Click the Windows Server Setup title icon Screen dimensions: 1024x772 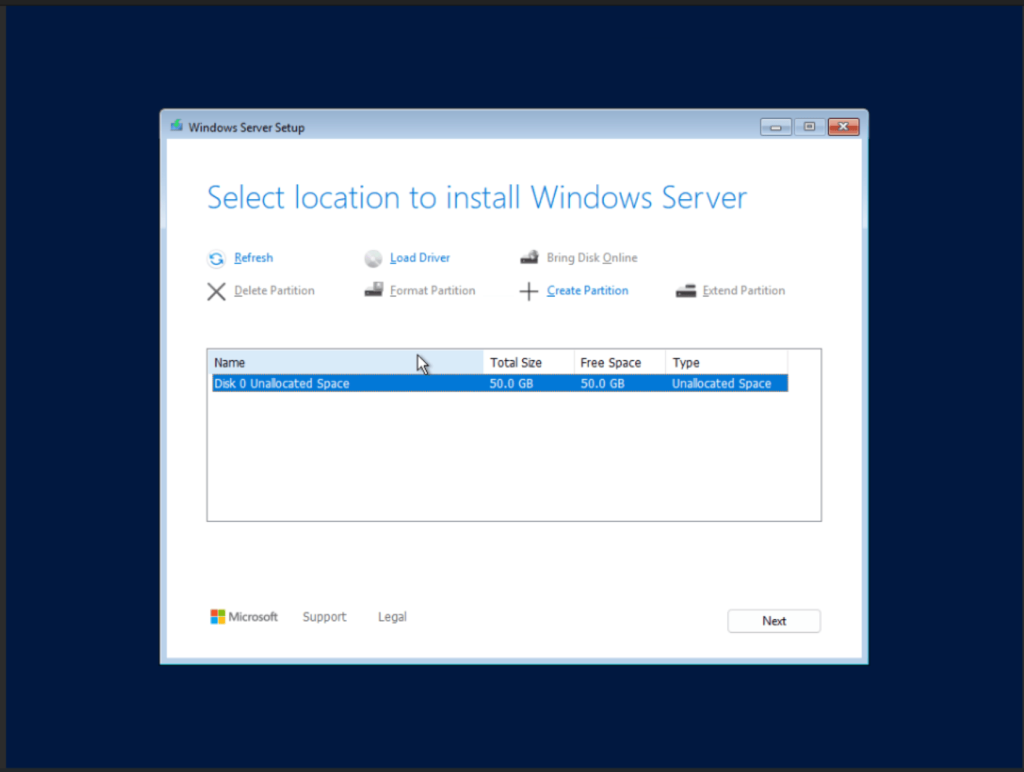pos(176,126)
